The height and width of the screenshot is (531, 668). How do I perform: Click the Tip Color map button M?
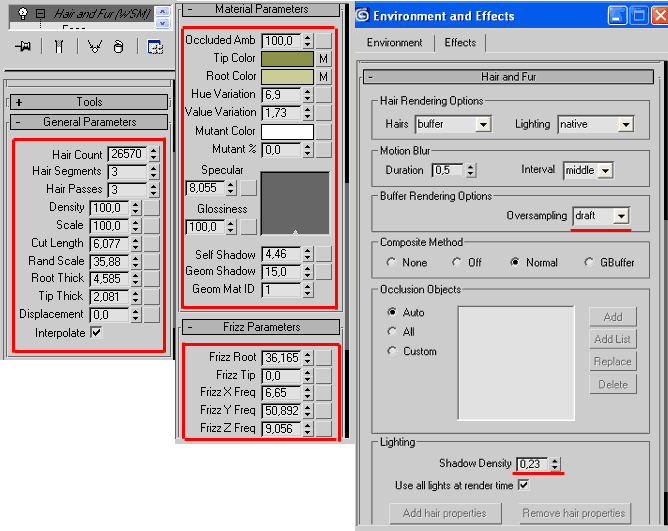[323, 58]
